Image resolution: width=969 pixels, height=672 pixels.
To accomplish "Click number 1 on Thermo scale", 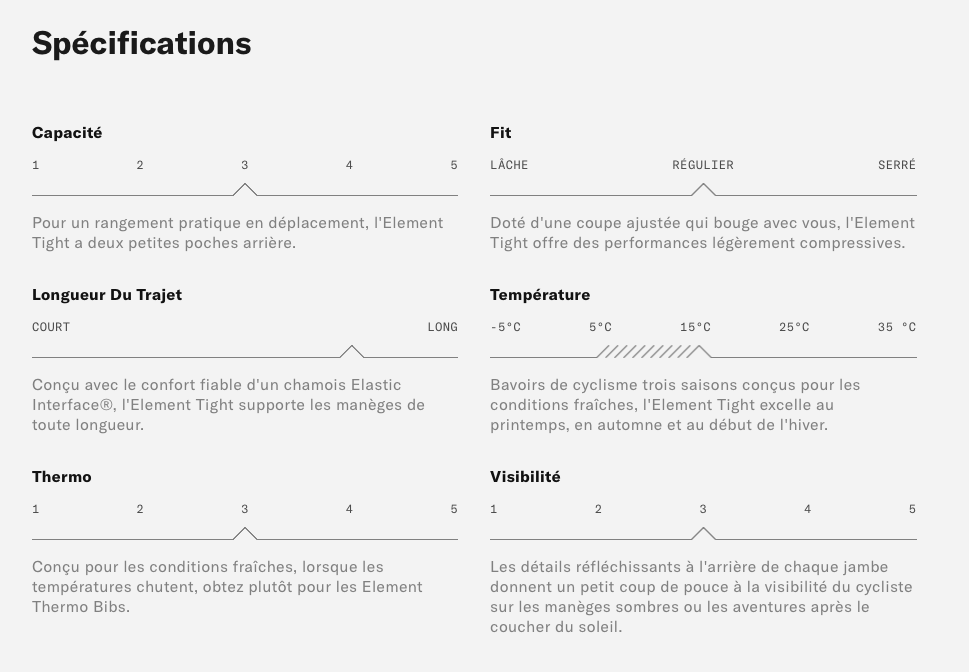I will click(36, 509).
